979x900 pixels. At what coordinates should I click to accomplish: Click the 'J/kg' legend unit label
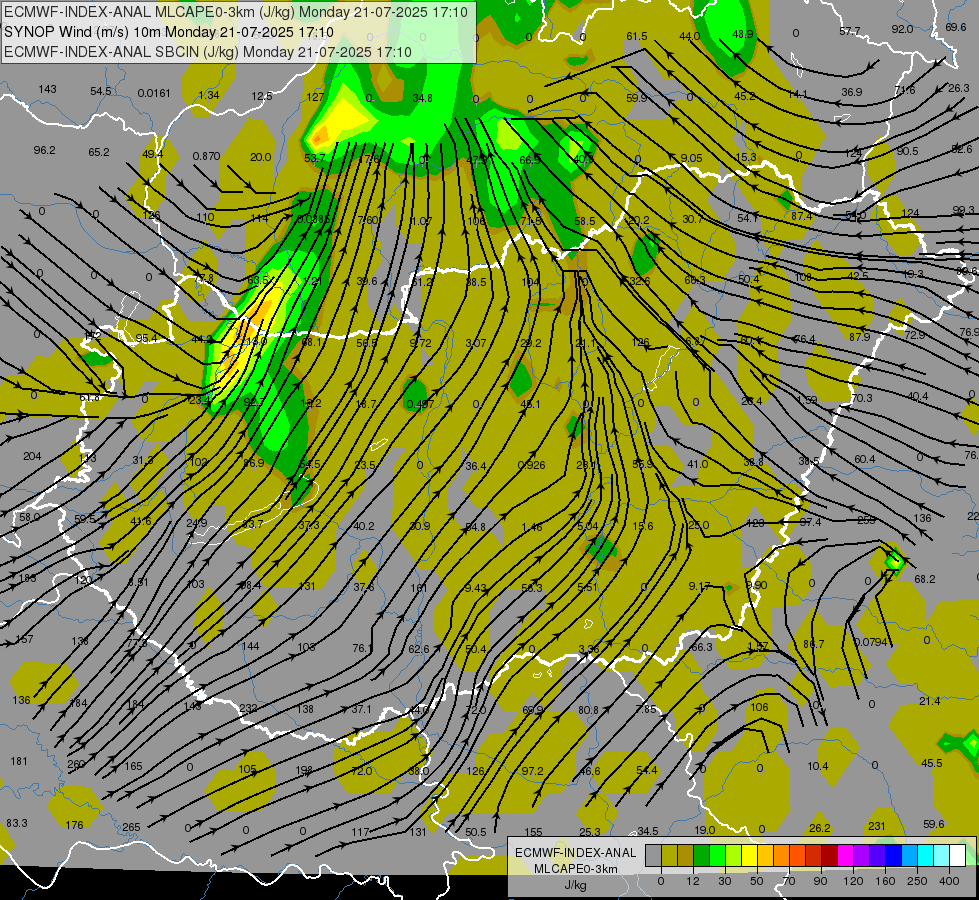(575, 884)
